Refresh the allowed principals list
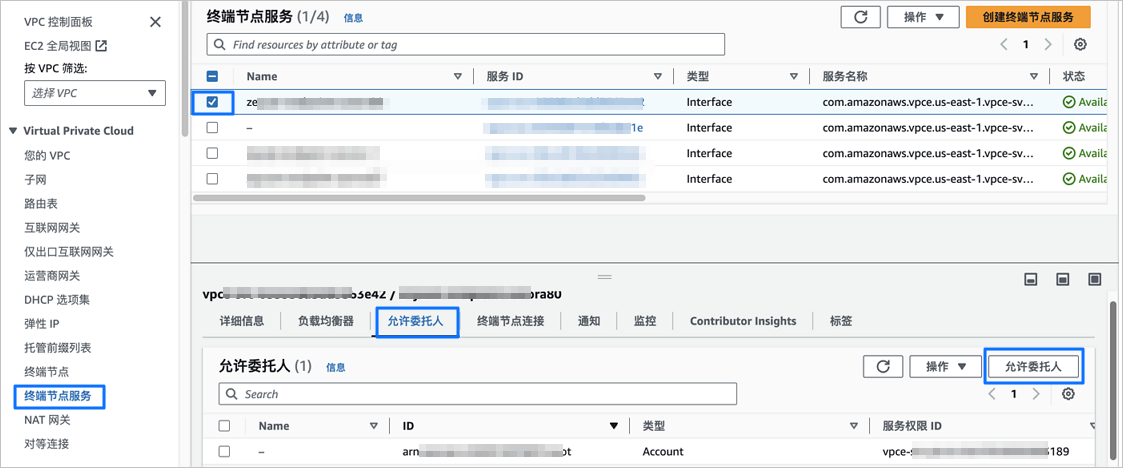The width and height of the screenshot is (1123, 468). click(884, 366)
